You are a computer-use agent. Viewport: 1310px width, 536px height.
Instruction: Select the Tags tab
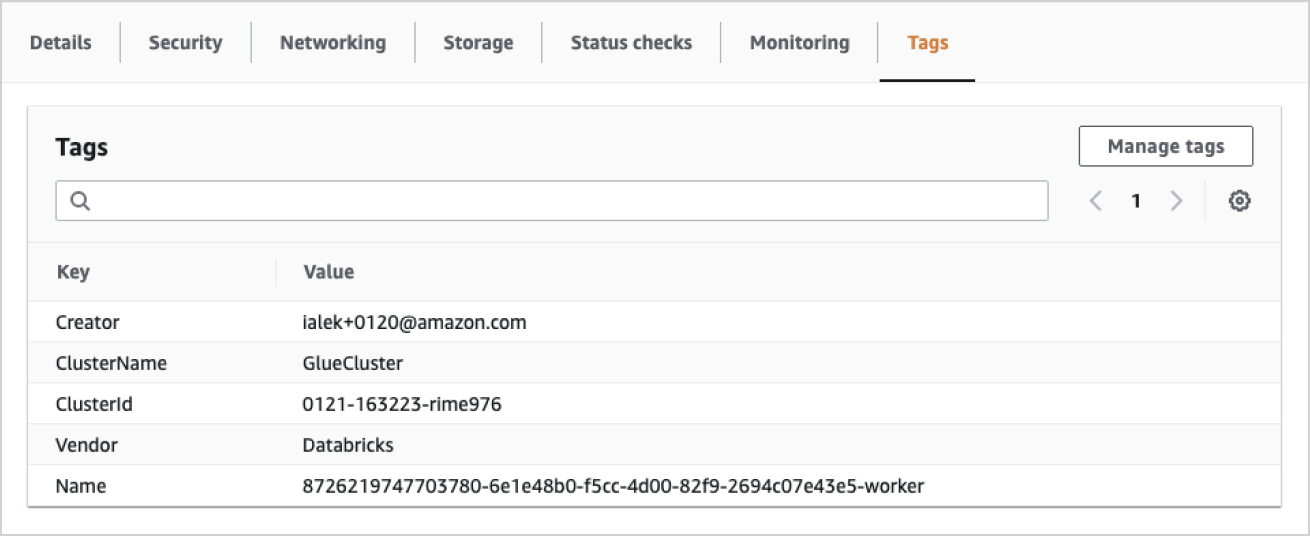[927, 43]
